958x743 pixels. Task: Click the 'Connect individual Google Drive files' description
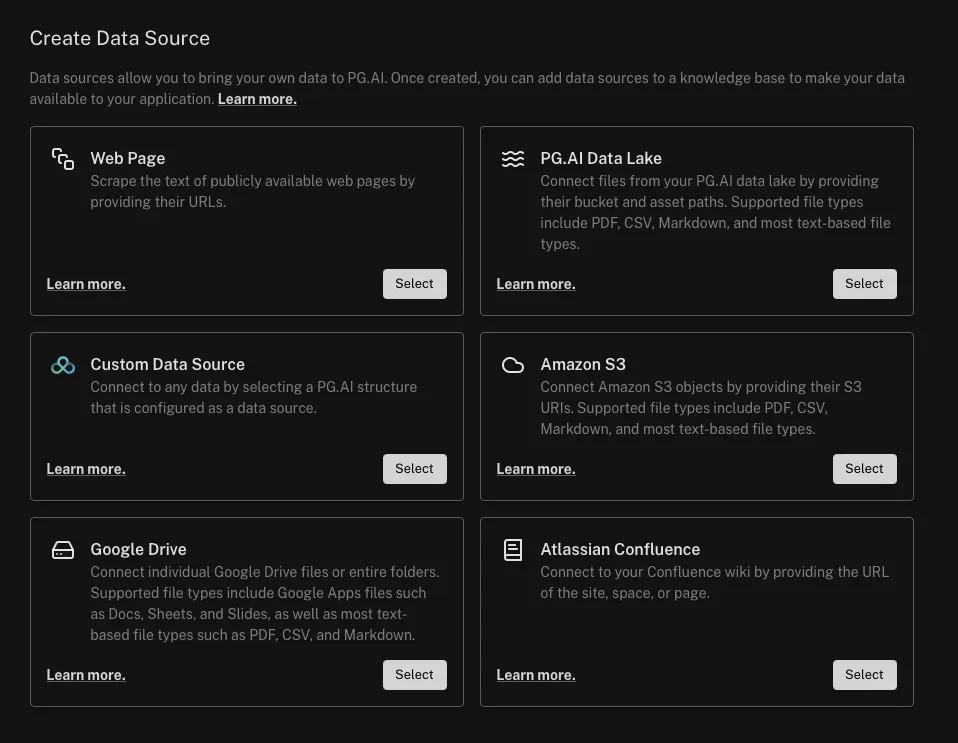(265, 603)
